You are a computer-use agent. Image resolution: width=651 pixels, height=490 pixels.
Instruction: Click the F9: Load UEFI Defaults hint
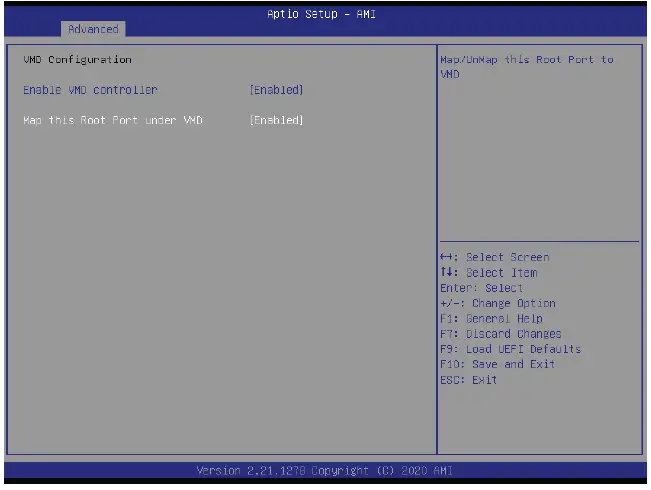pos(511,349)
